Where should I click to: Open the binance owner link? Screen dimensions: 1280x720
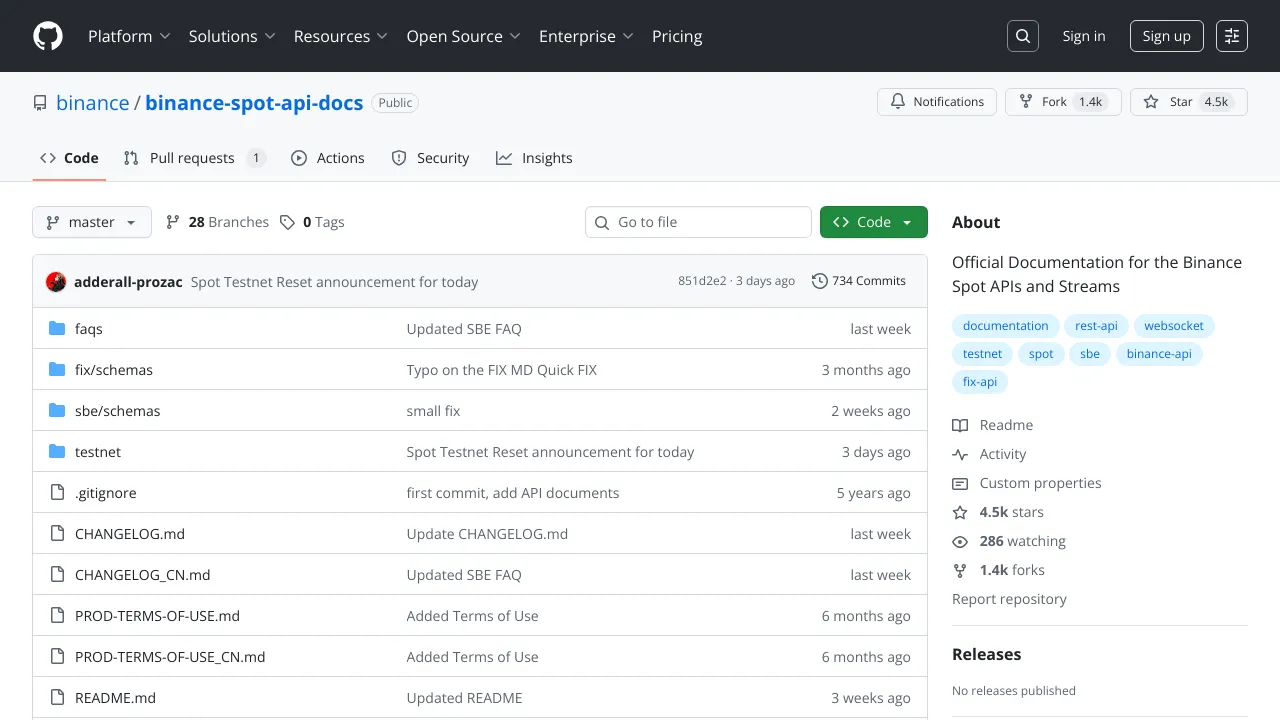point(93,103)
